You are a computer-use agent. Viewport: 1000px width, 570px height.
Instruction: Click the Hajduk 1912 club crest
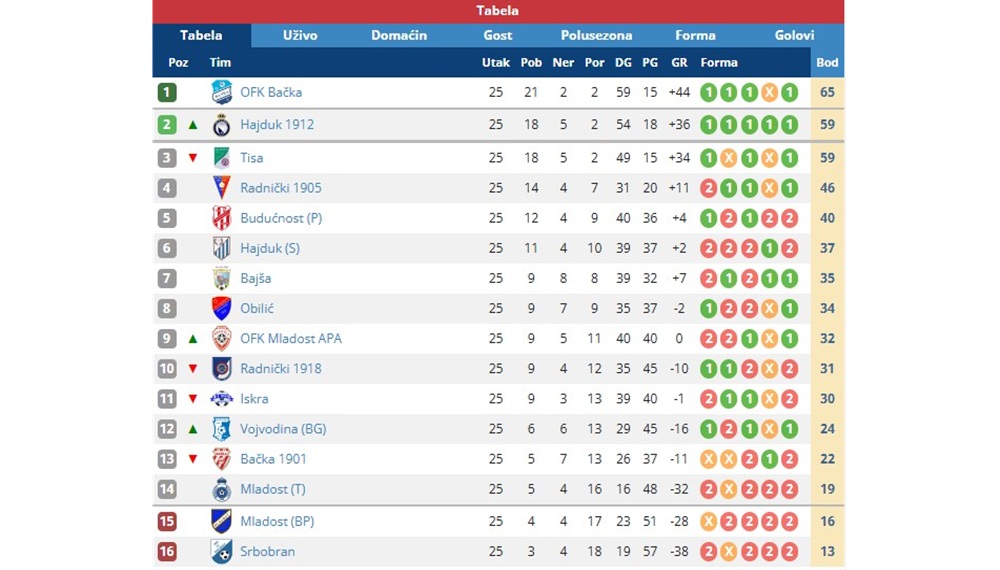point(221,125)
